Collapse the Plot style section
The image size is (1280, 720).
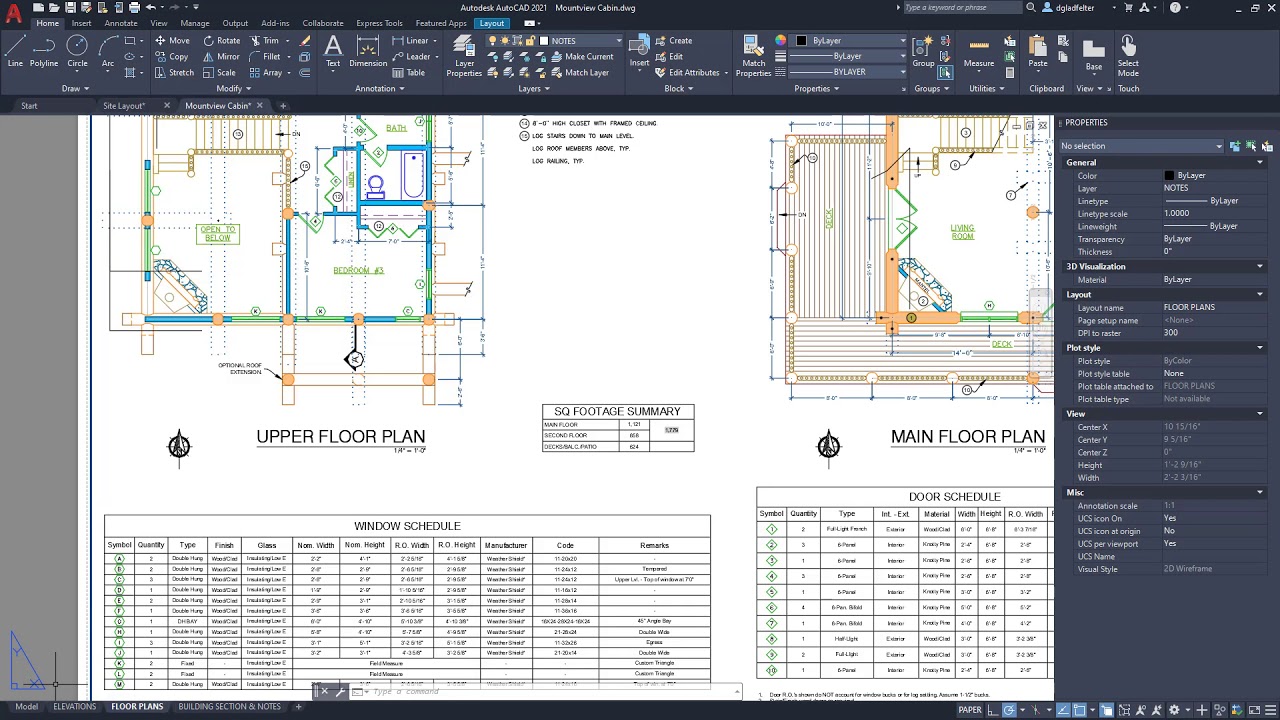1260,348
